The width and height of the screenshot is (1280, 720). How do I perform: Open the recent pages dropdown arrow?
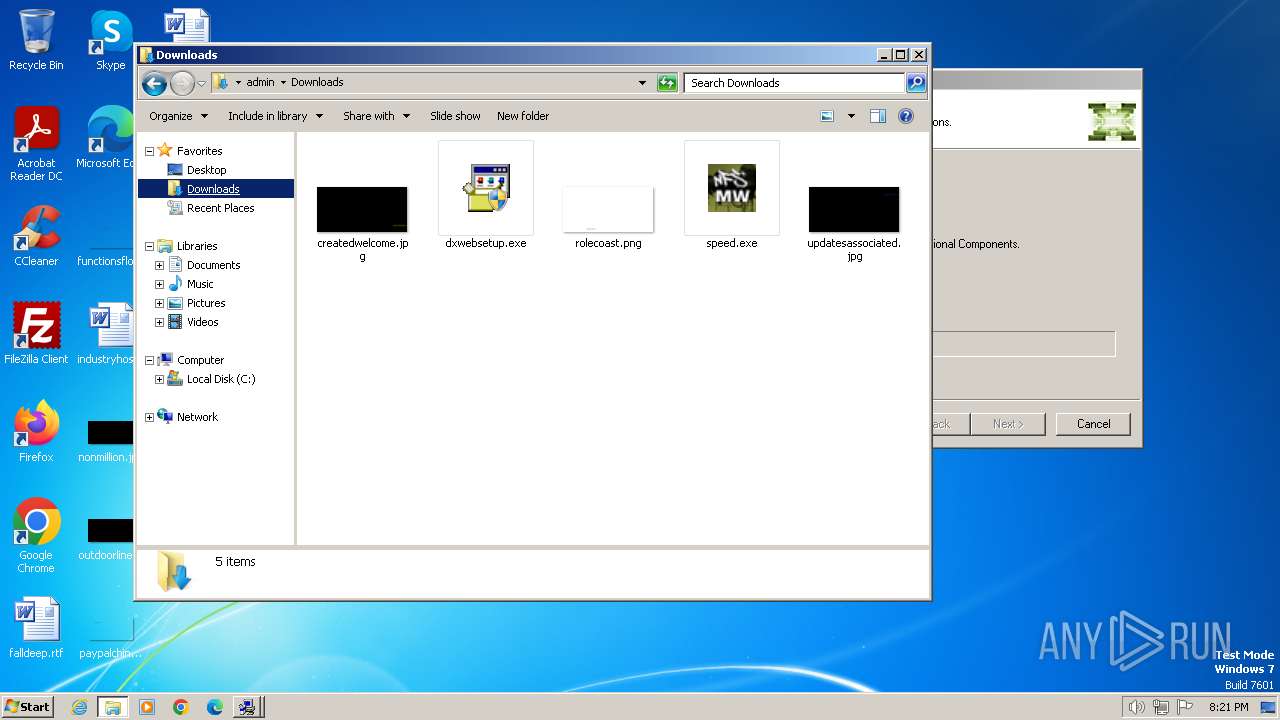(201, 83)
